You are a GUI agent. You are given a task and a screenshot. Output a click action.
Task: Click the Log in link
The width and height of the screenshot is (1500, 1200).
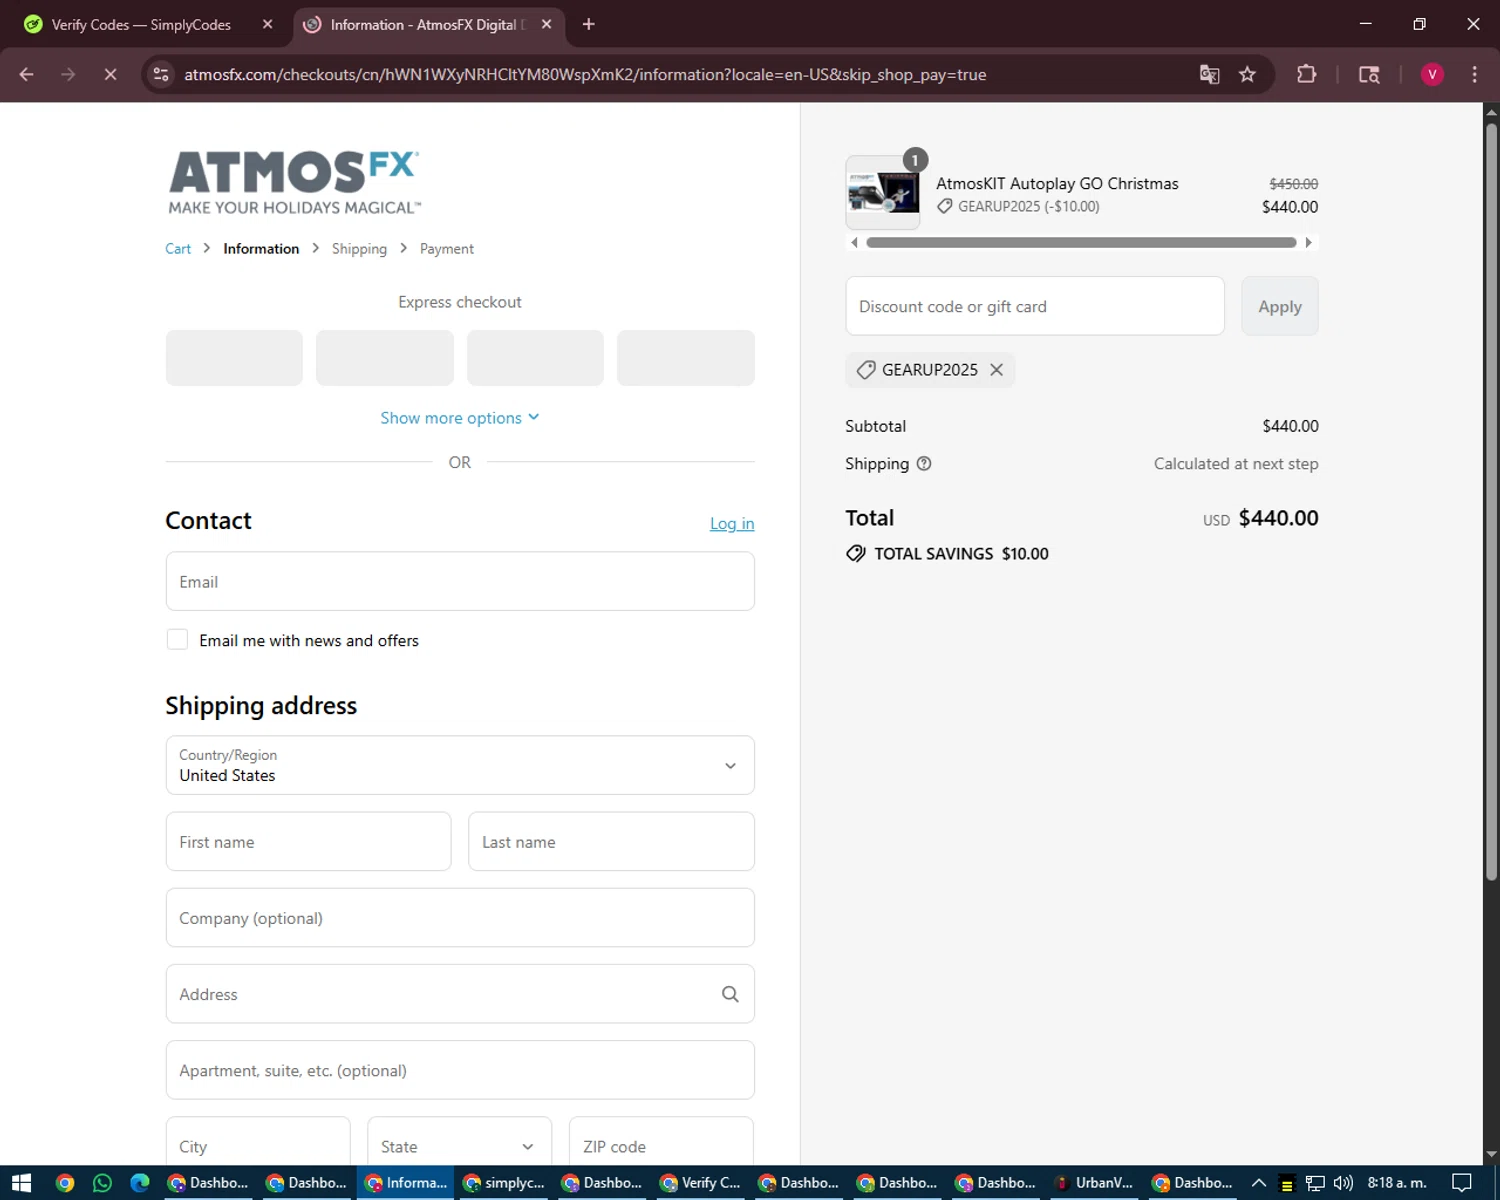click(732, 524)
